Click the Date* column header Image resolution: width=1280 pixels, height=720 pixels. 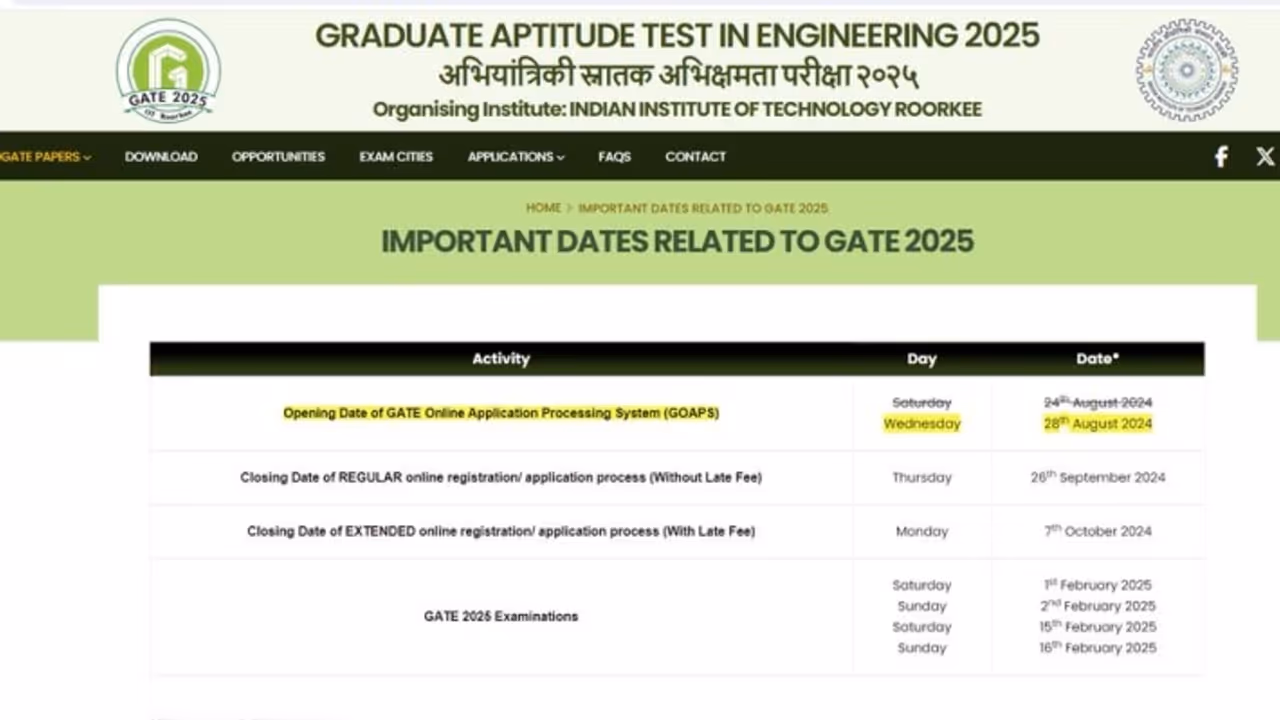click(1097, 359)
